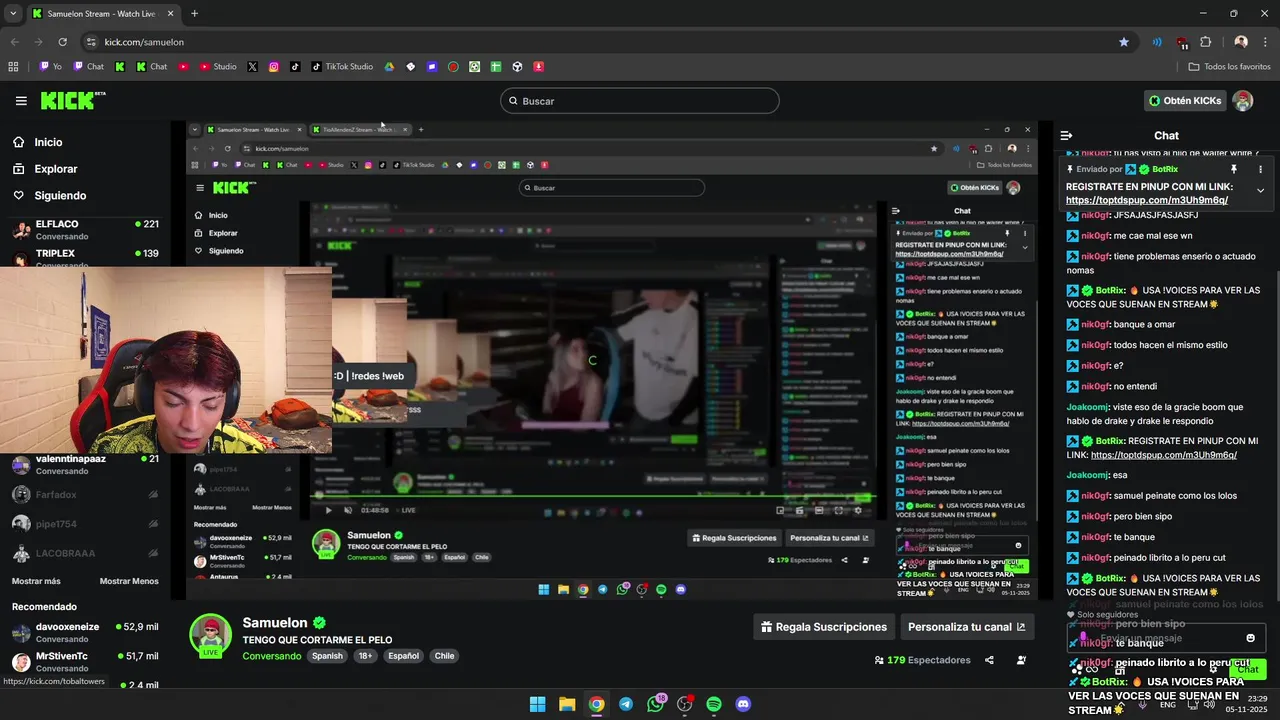Unpin the pinned BotRix message
Image resolution: width=1280 pixels, height=720 pixels.
point(1234,169)
